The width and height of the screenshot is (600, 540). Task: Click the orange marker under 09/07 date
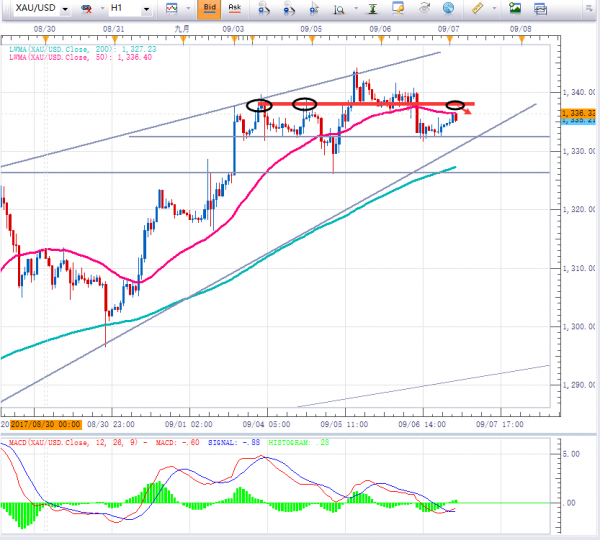pos(450,39)
